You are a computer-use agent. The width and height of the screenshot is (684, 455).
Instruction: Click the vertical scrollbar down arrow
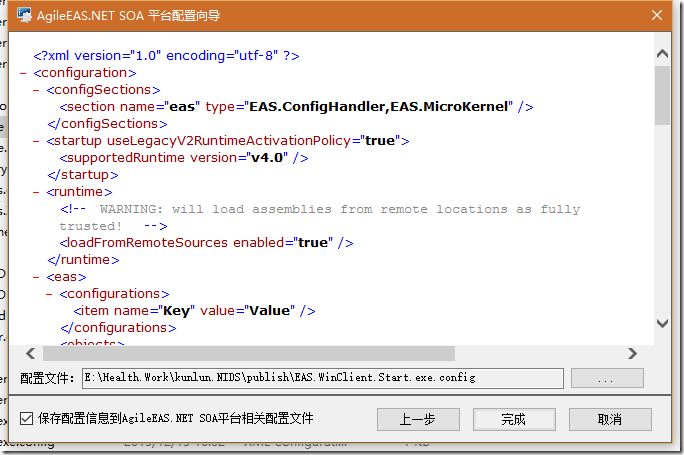[662, 323]
